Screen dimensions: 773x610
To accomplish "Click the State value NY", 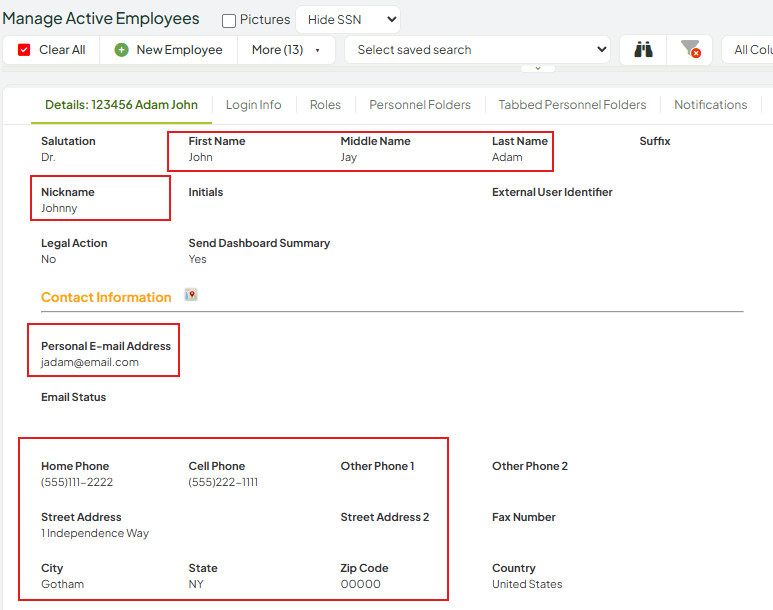I will tap(196, 584).
